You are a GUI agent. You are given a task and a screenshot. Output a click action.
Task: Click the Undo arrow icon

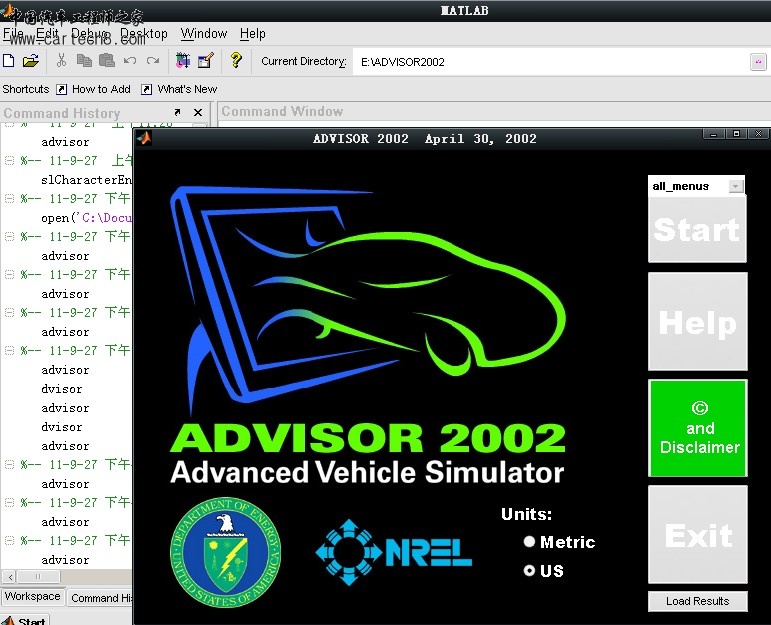pyautogui.click(x=130, y=60)
